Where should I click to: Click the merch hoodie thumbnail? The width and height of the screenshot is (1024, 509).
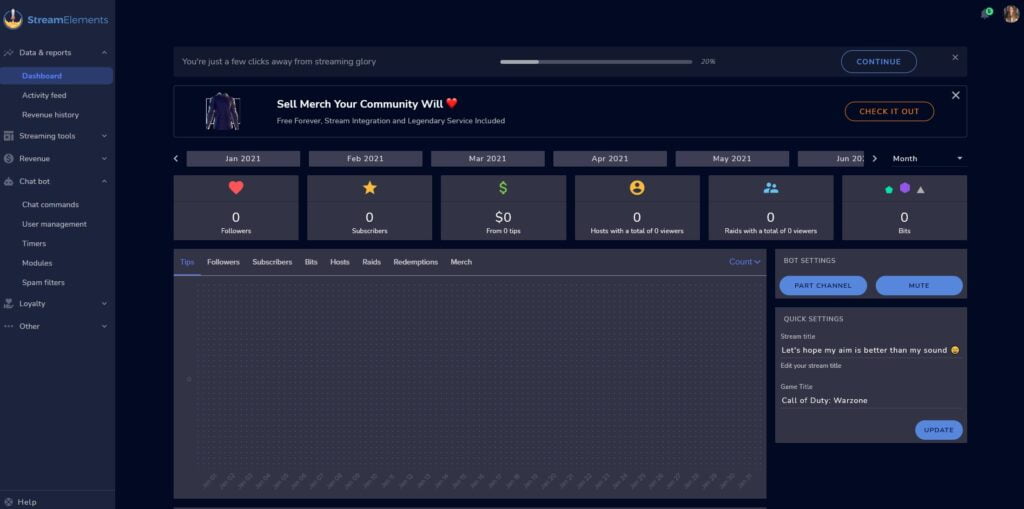click(x=223, y=111)
